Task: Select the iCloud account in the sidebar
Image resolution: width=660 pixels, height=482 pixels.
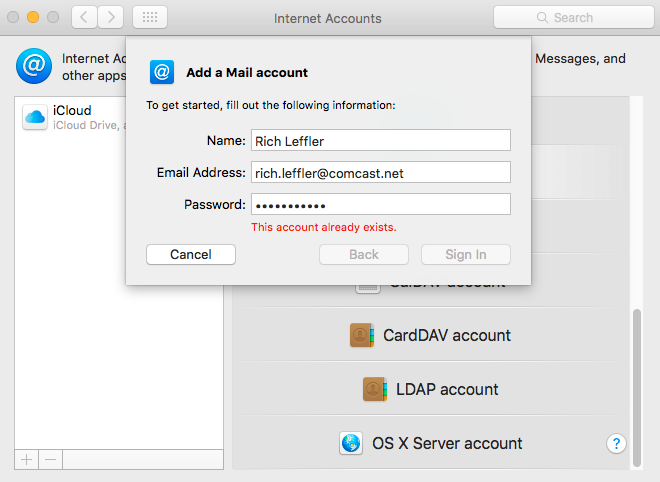Action: tap(71, 117)
